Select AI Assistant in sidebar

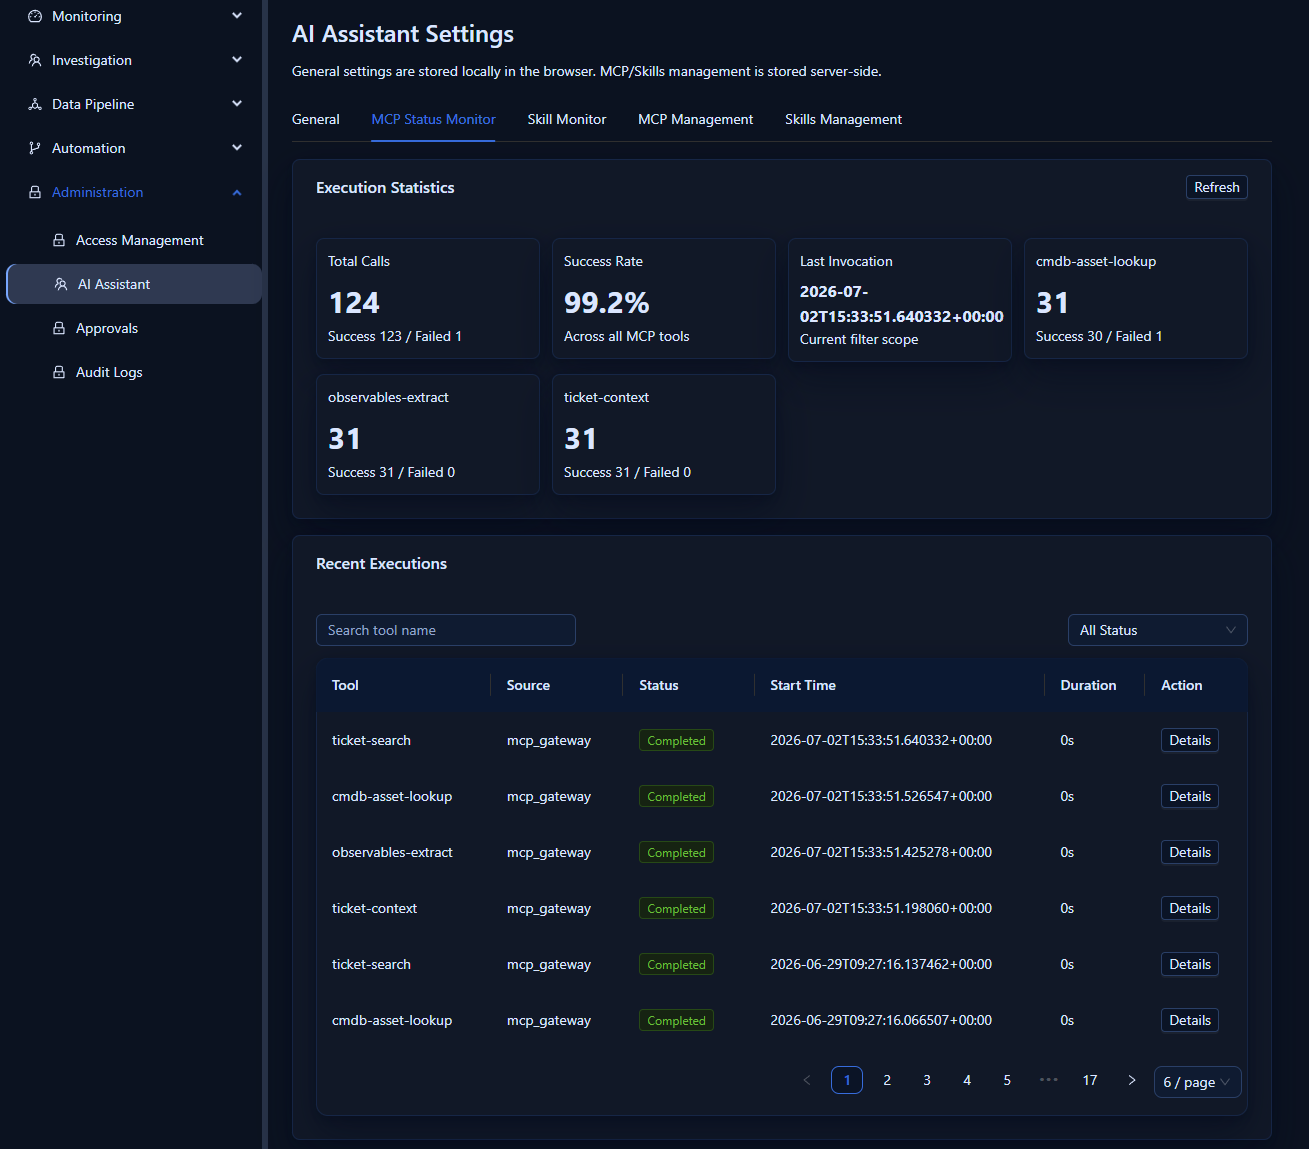coord(134,284)
